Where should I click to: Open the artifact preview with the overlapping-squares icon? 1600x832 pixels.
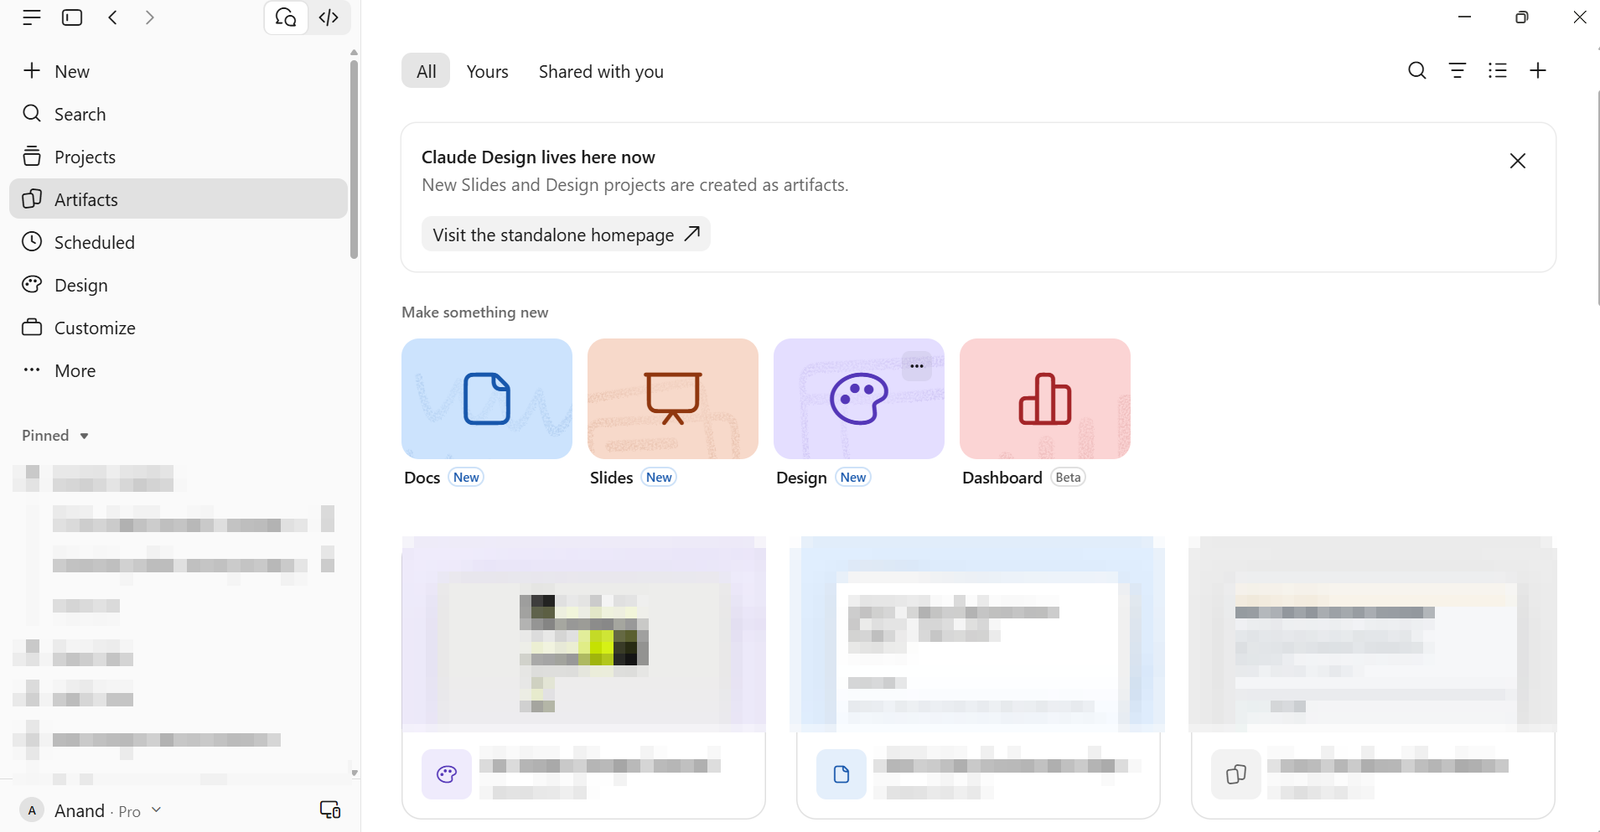[x=1373, y=677]
